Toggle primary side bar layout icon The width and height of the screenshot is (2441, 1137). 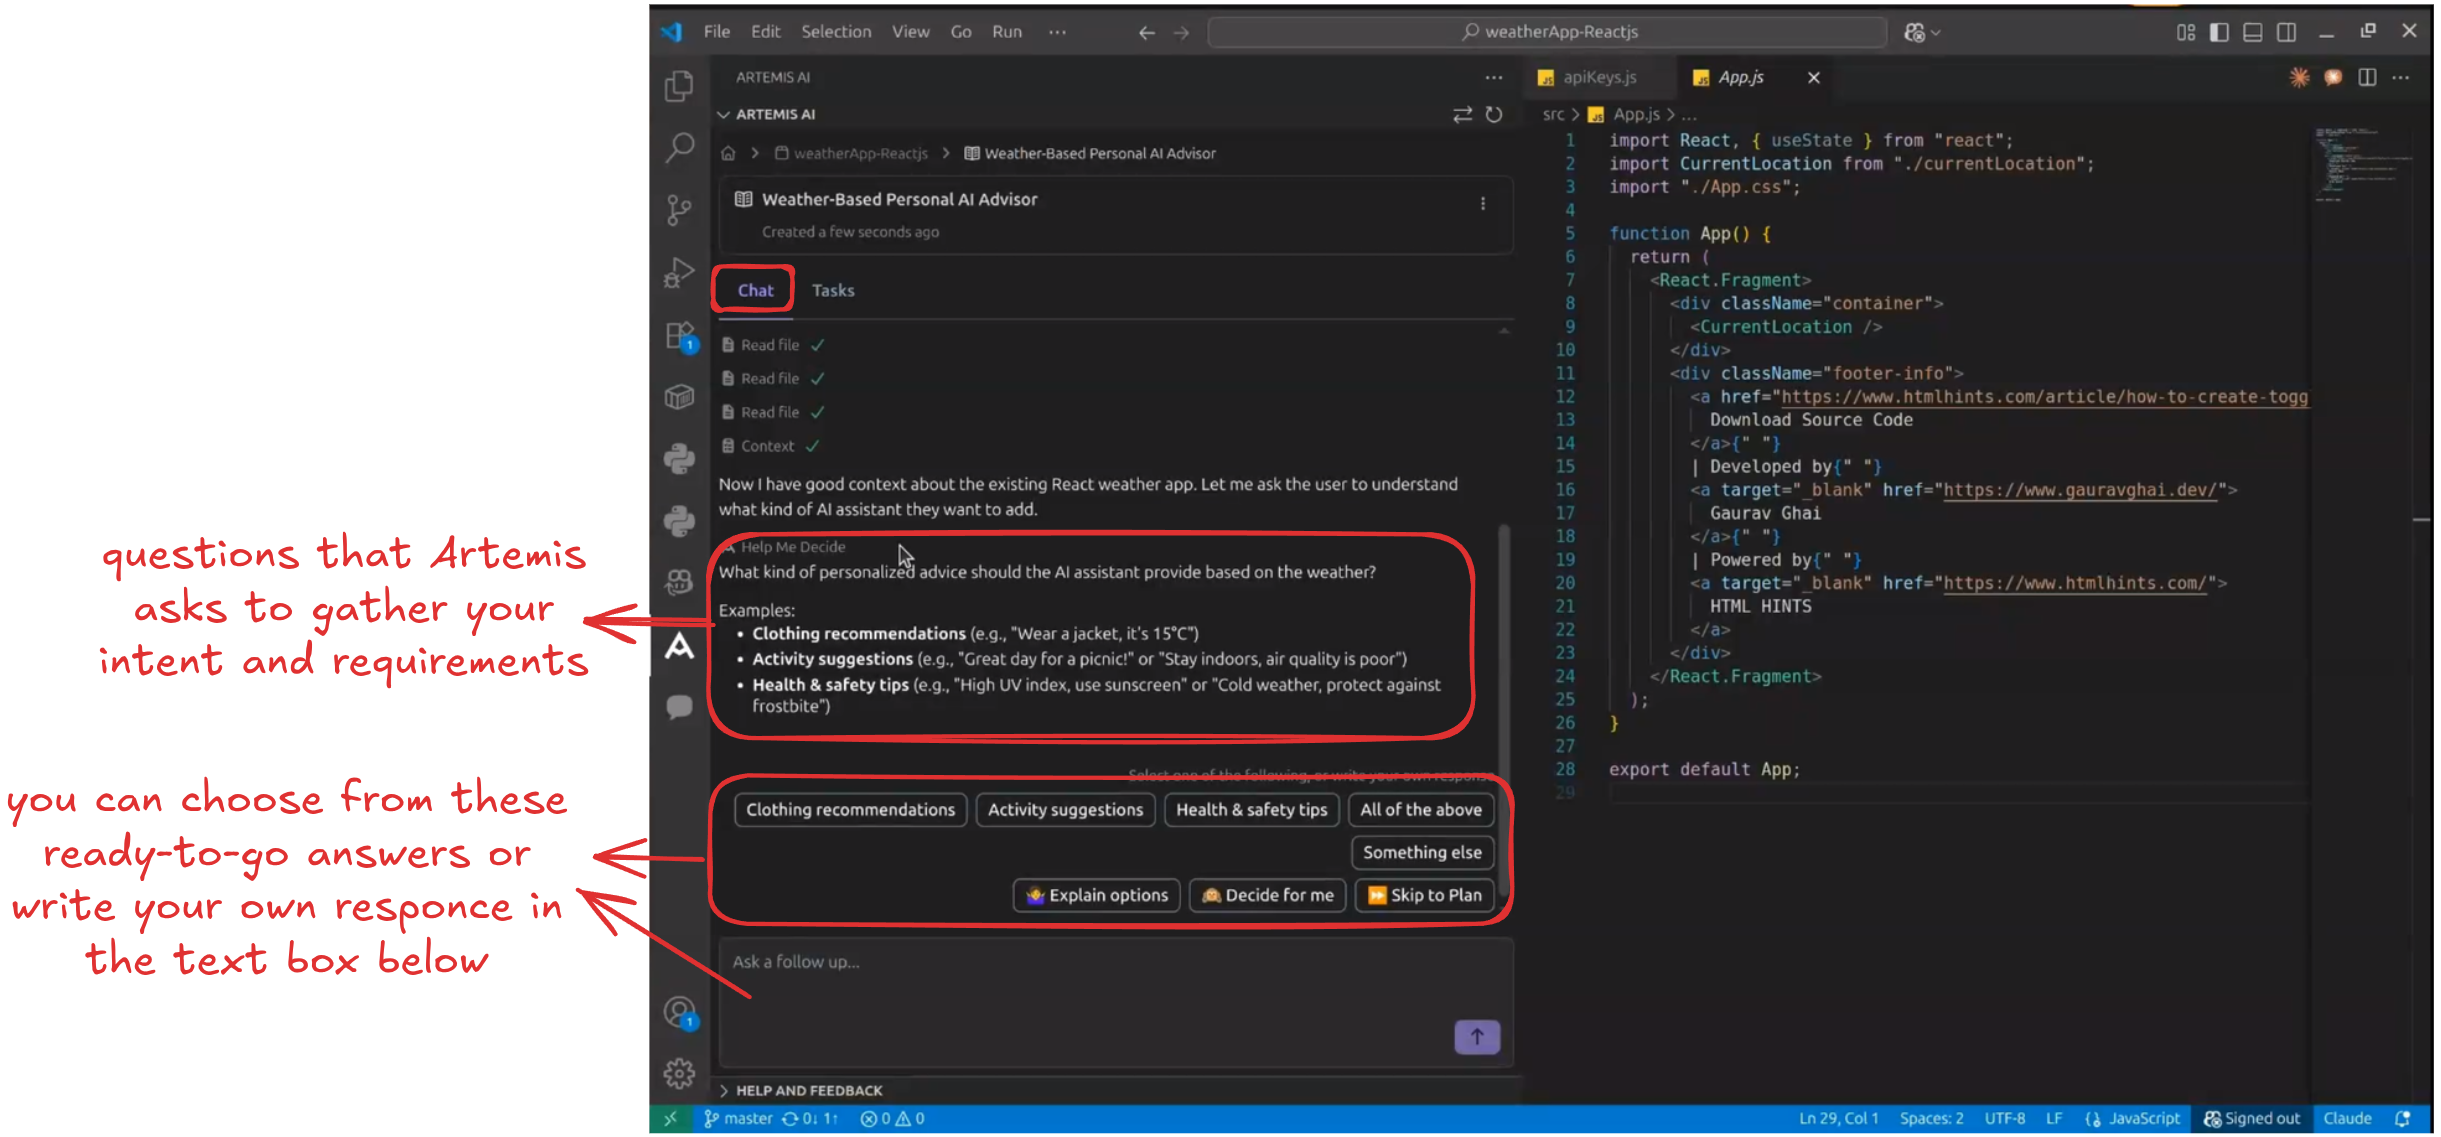coord(2219,32)
